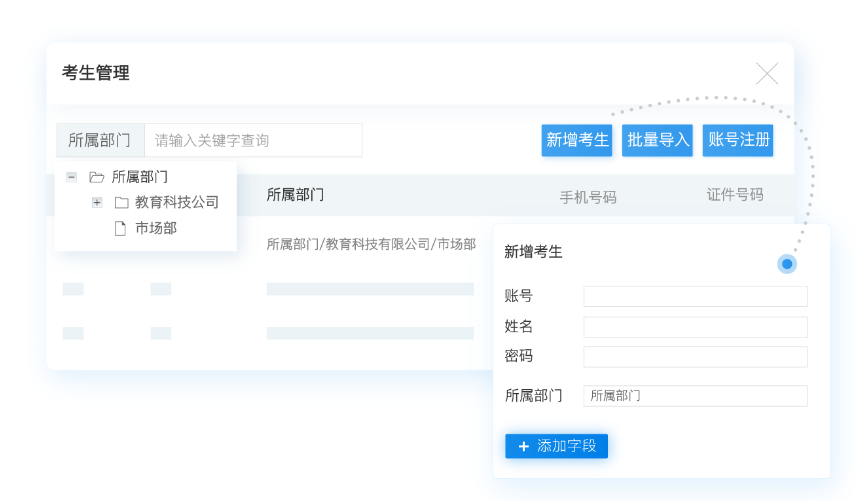Viewport: 867px width, 501px height.
Task: Click the file icon next to 市场部
Action: (x=120, y=228)
